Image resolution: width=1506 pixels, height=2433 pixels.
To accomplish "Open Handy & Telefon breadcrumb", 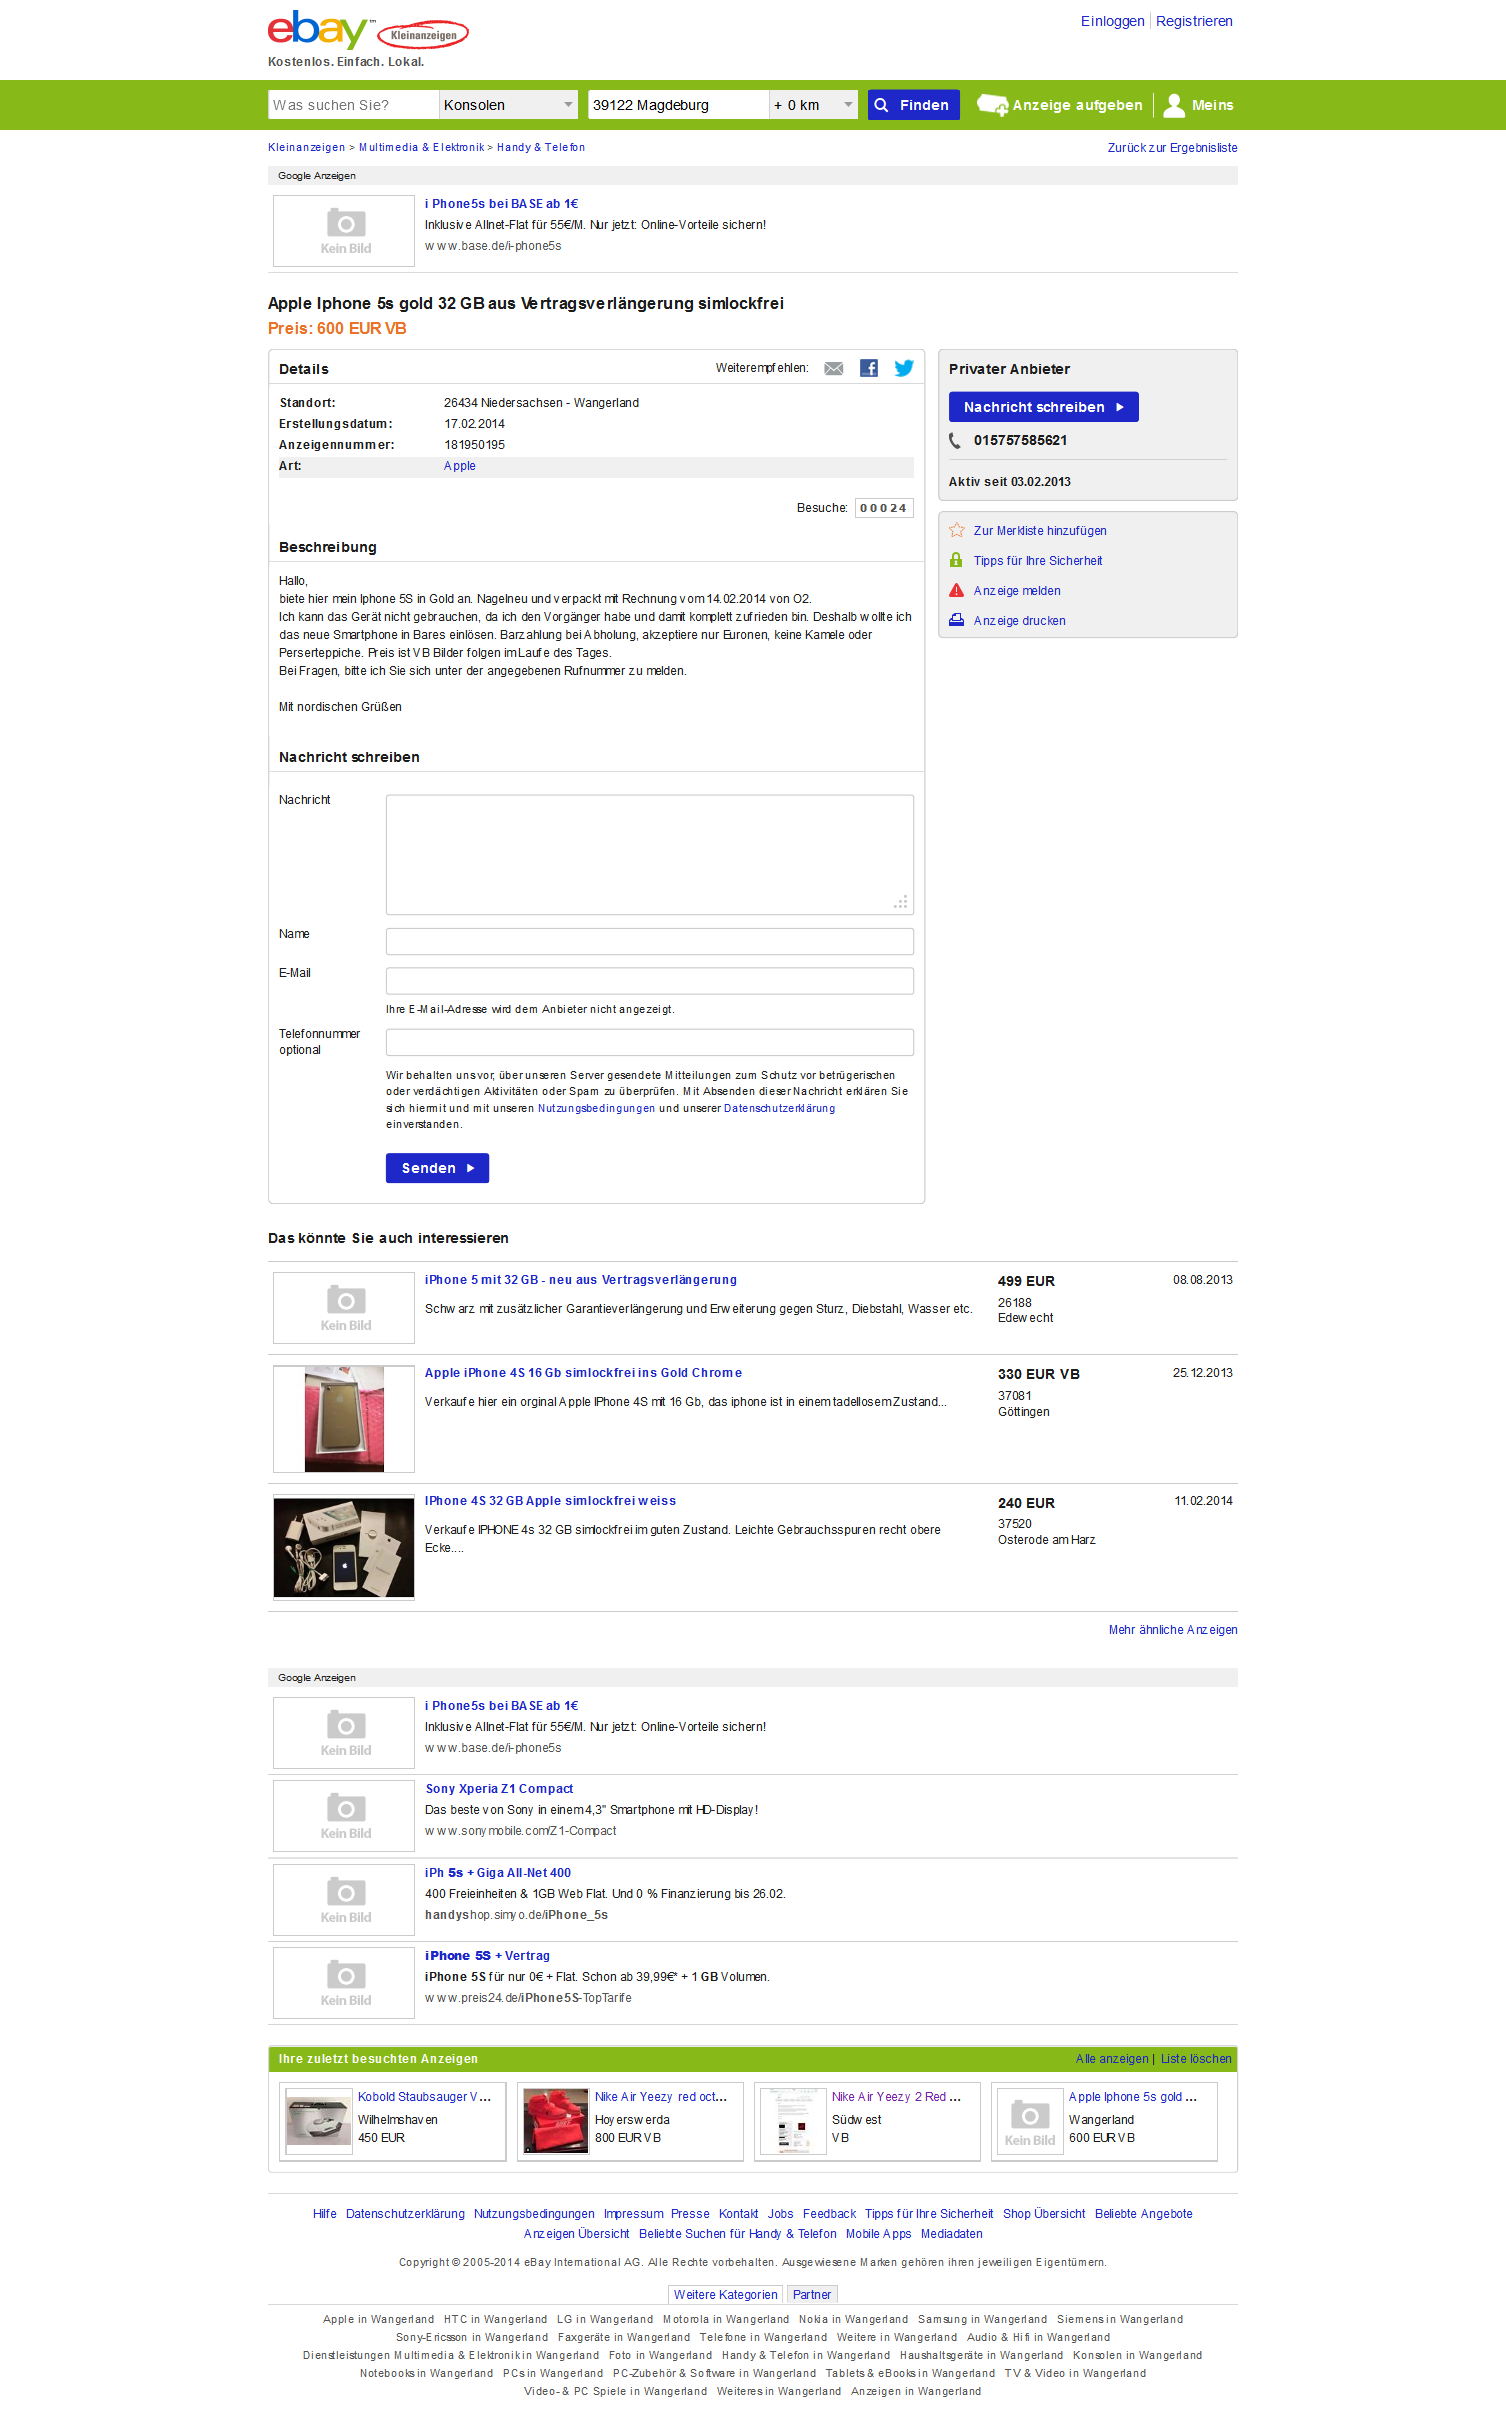I will coord(541,148).
